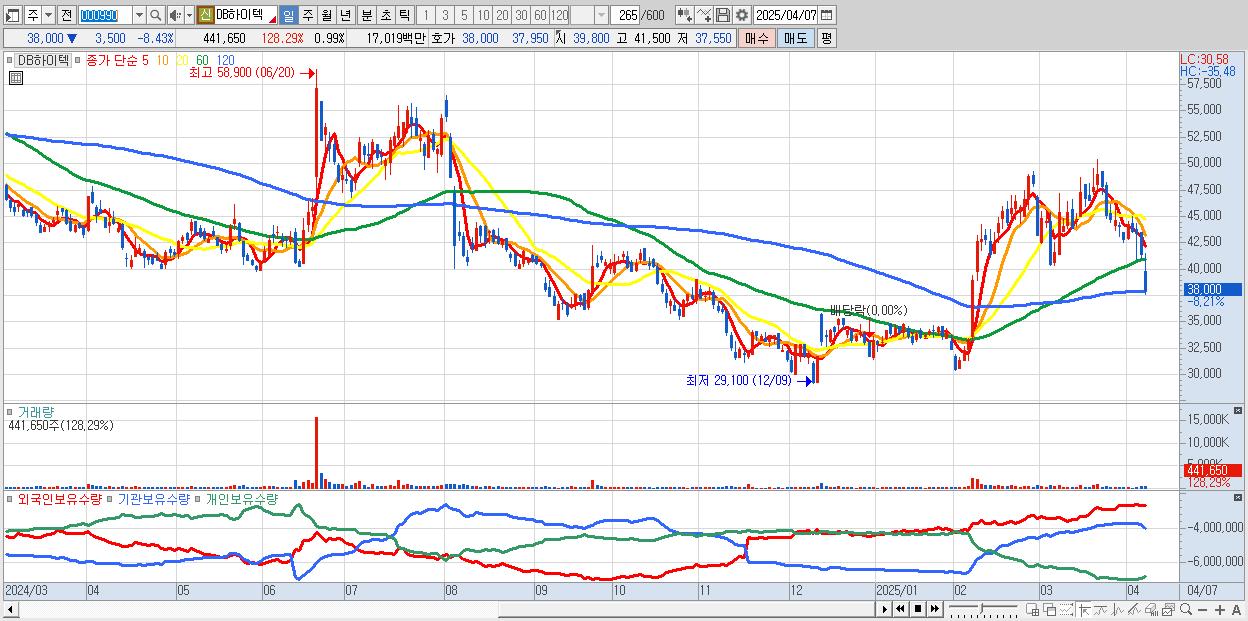Click the horizontal scrollbar left arrow
Image resolution: width=1248 pixels, height=621 pixels.
coord(11,609)
